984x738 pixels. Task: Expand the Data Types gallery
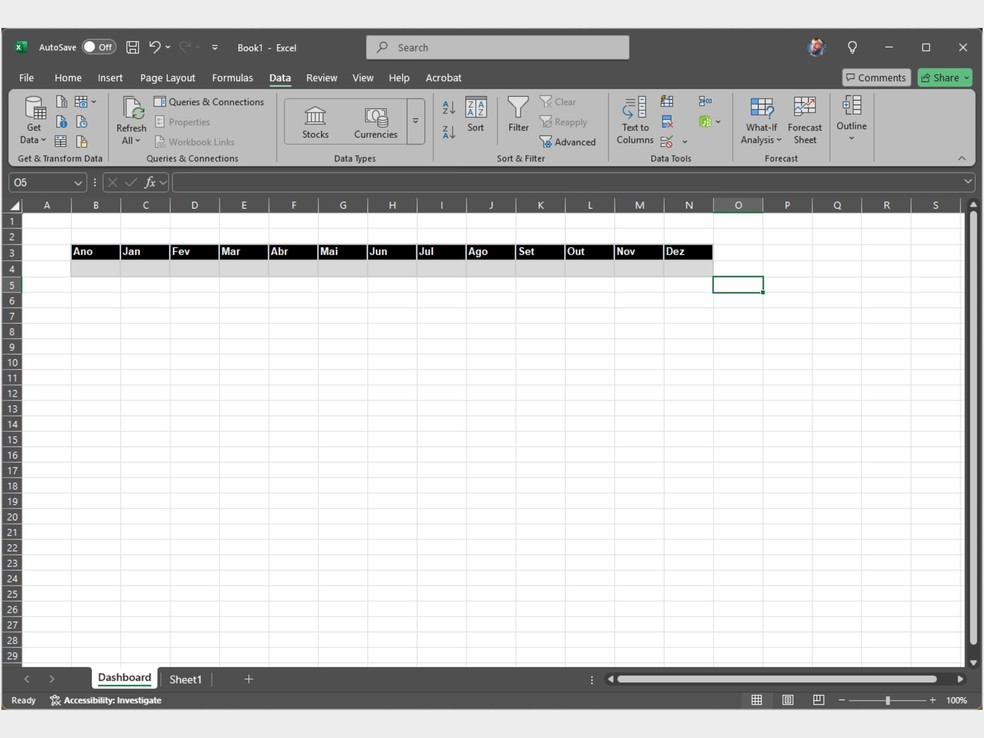pyautogui.click(x=415, y=120)
